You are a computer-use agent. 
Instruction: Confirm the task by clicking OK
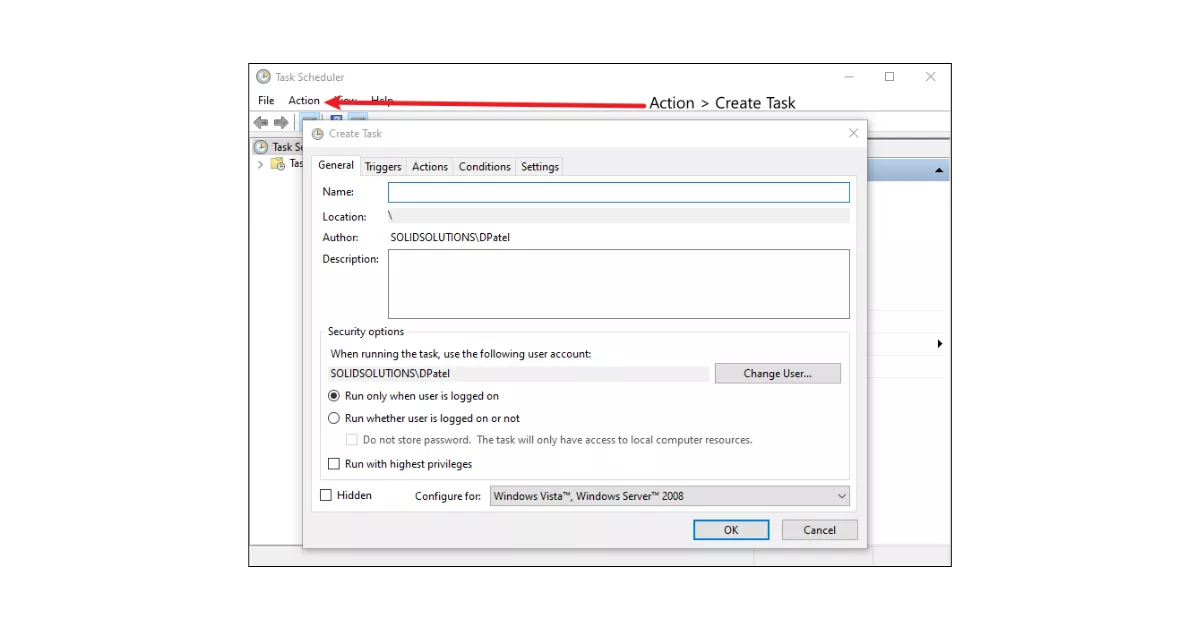tap(731, 529)
